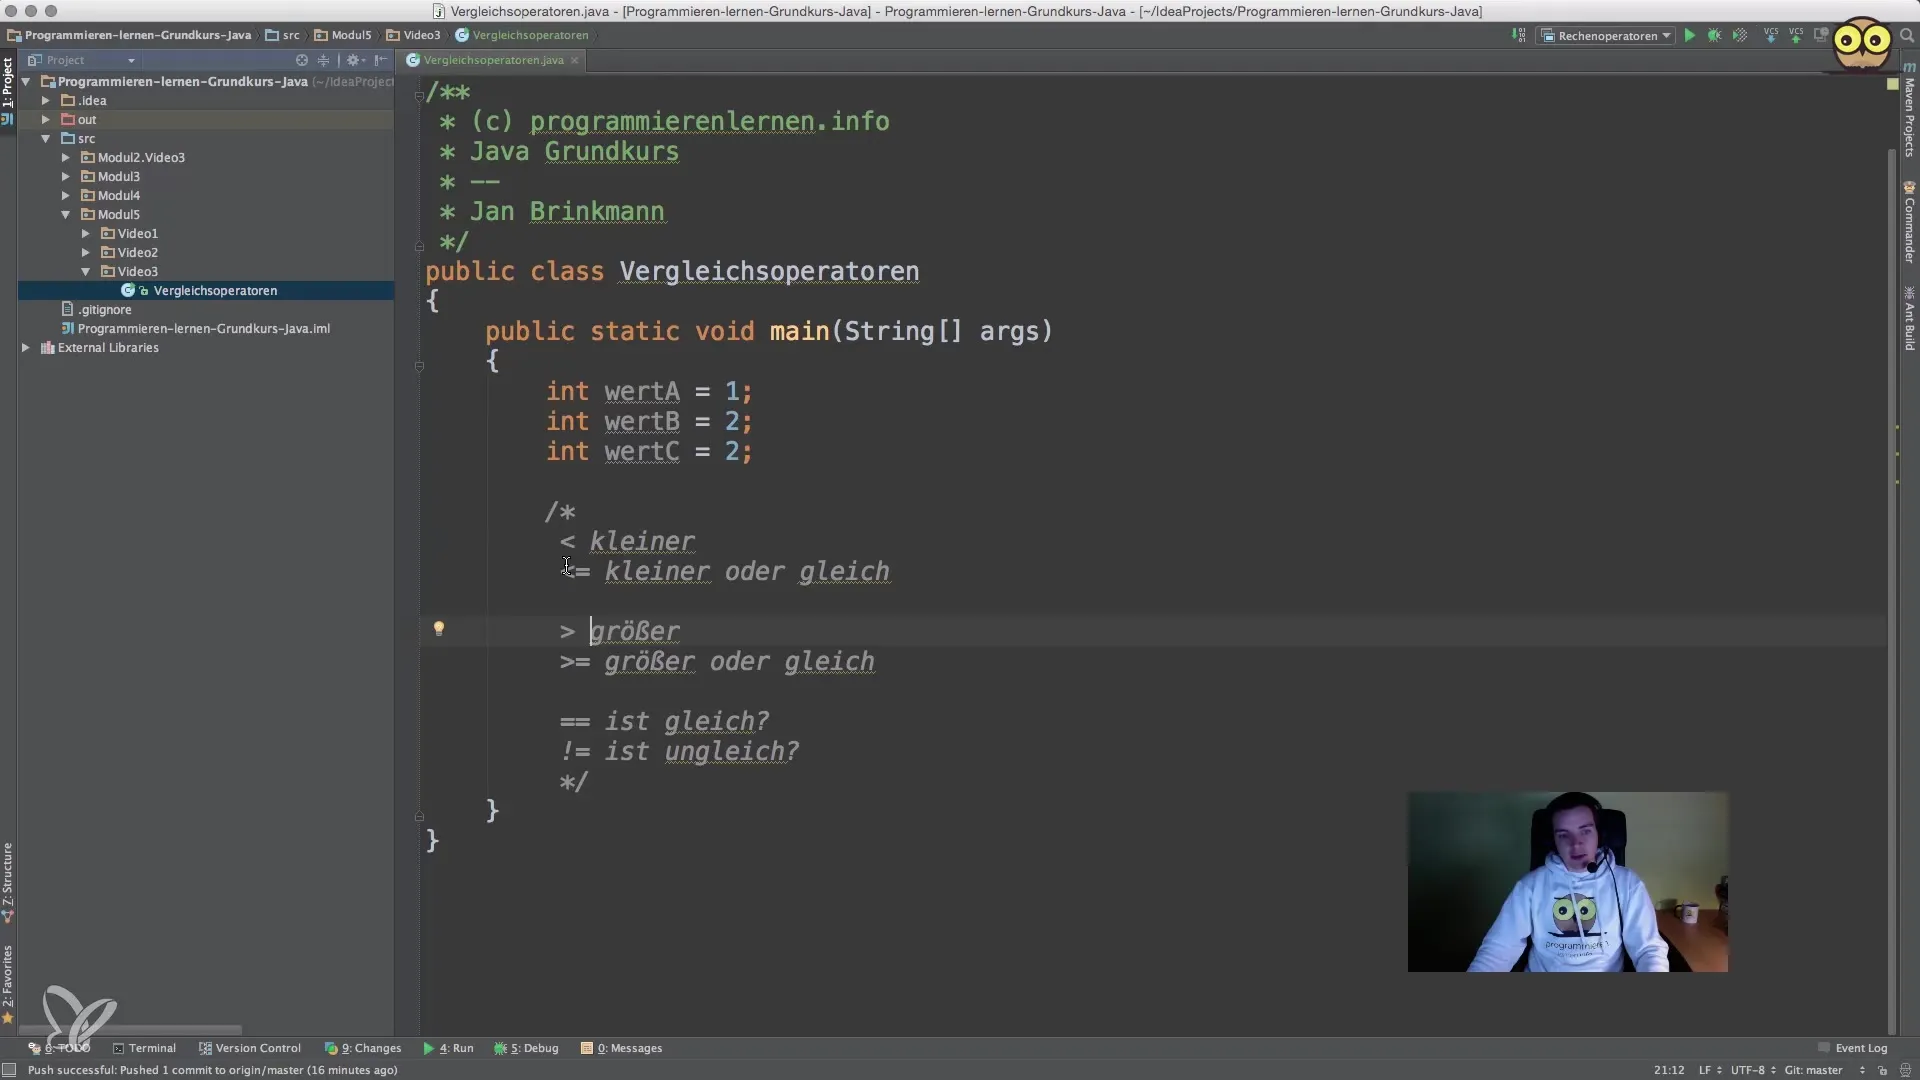Fold the header Javadoc comment via gutter
Viewport: 1920px width, 1080px height.
(x=419, y=97)
